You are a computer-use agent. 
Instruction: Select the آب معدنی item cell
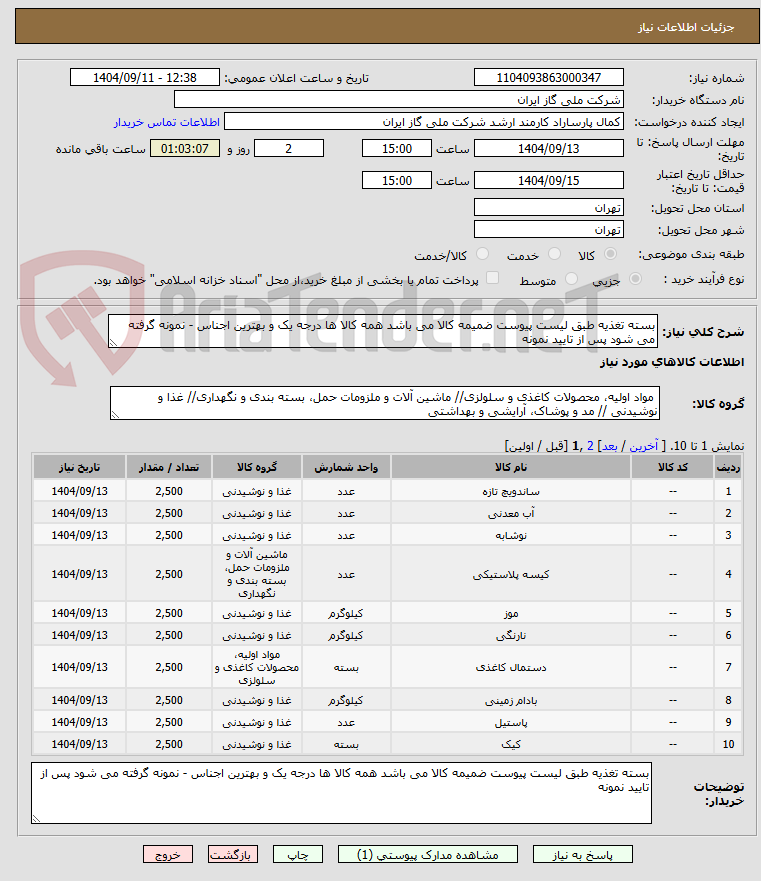pos(511,513)
